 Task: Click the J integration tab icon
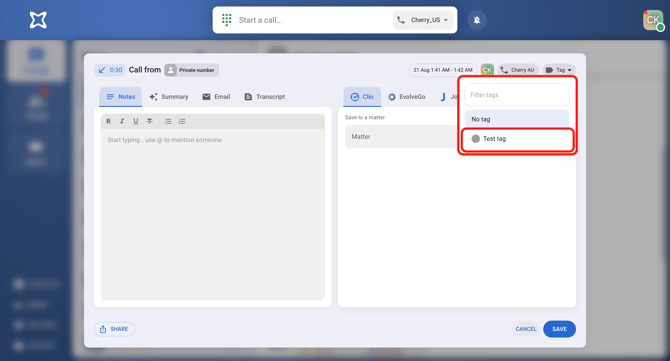pos(443,97)
